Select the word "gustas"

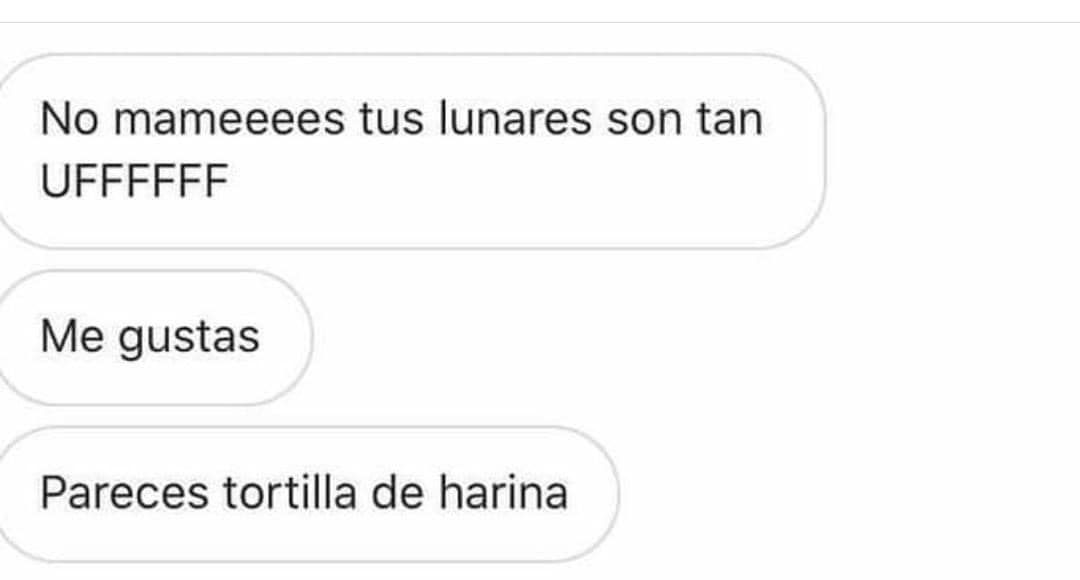[189, 339]
